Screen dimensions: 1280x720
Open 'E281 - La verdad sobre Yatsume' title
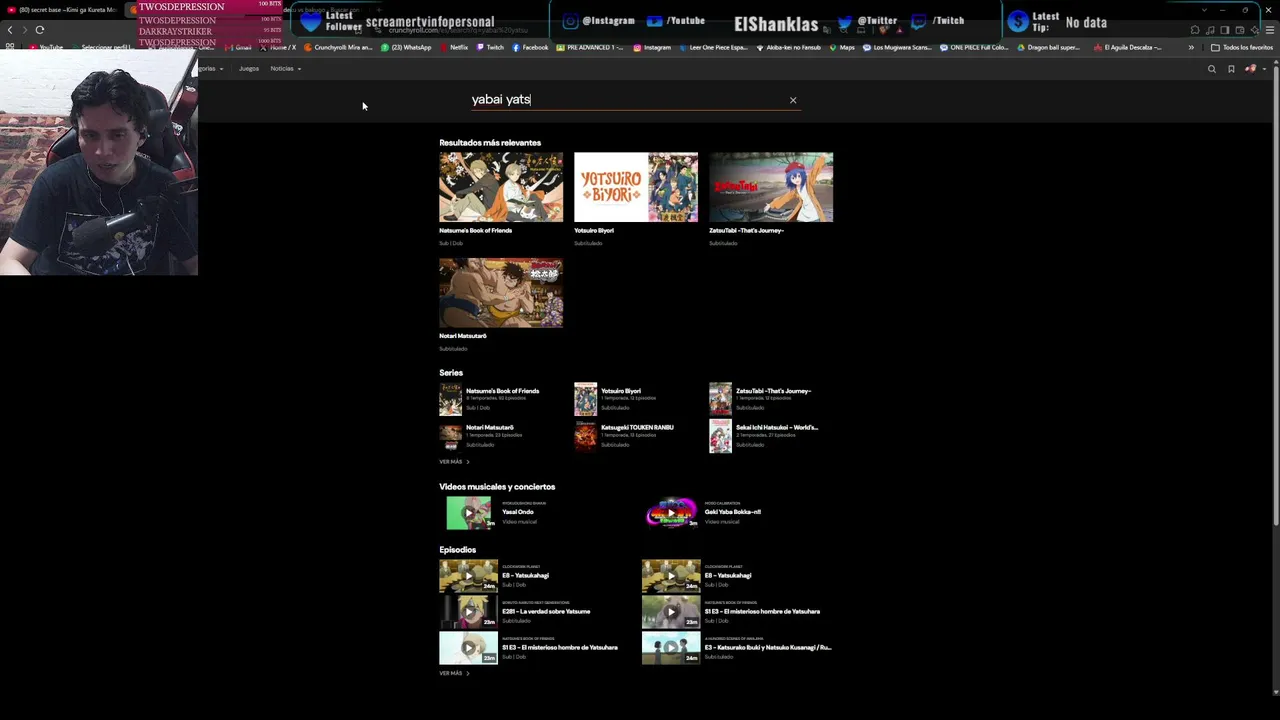point(546,611)
